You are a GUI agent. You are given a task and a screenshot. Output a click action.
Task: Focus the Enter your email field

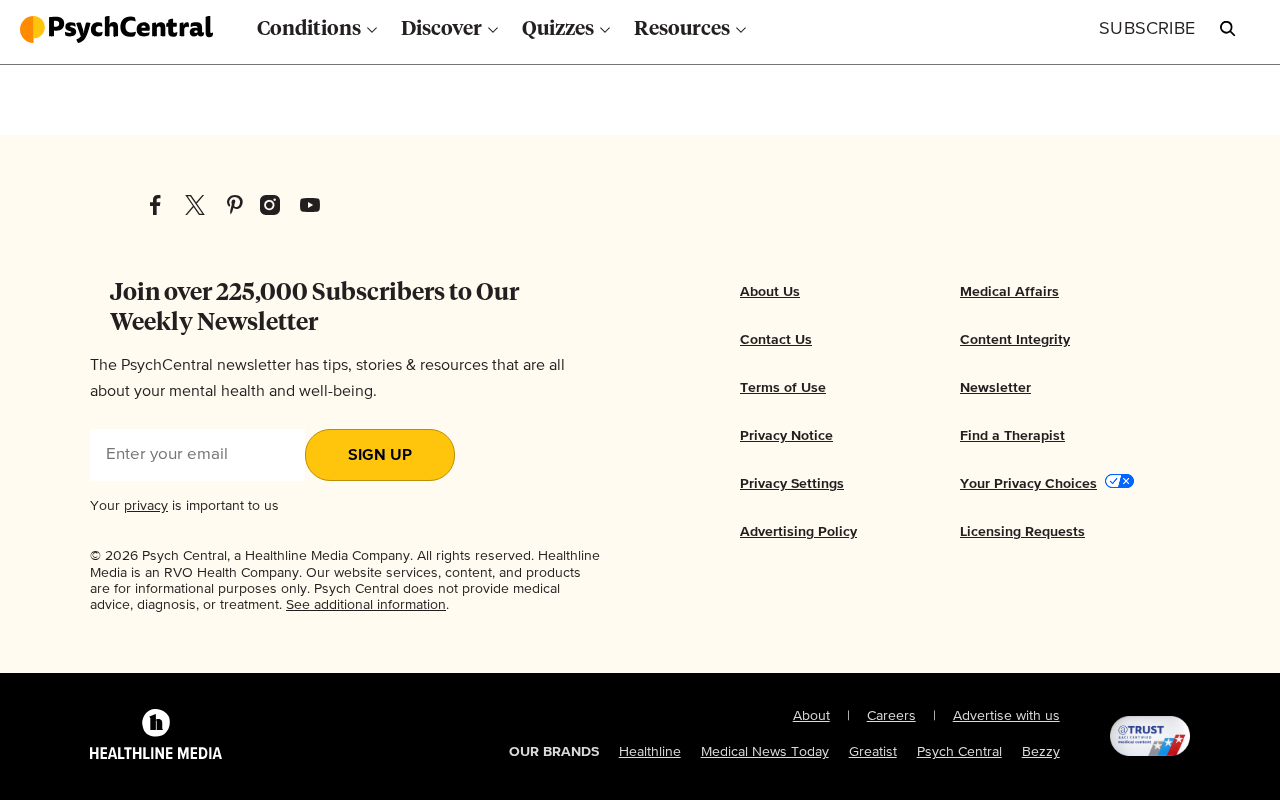pos(197,455)
